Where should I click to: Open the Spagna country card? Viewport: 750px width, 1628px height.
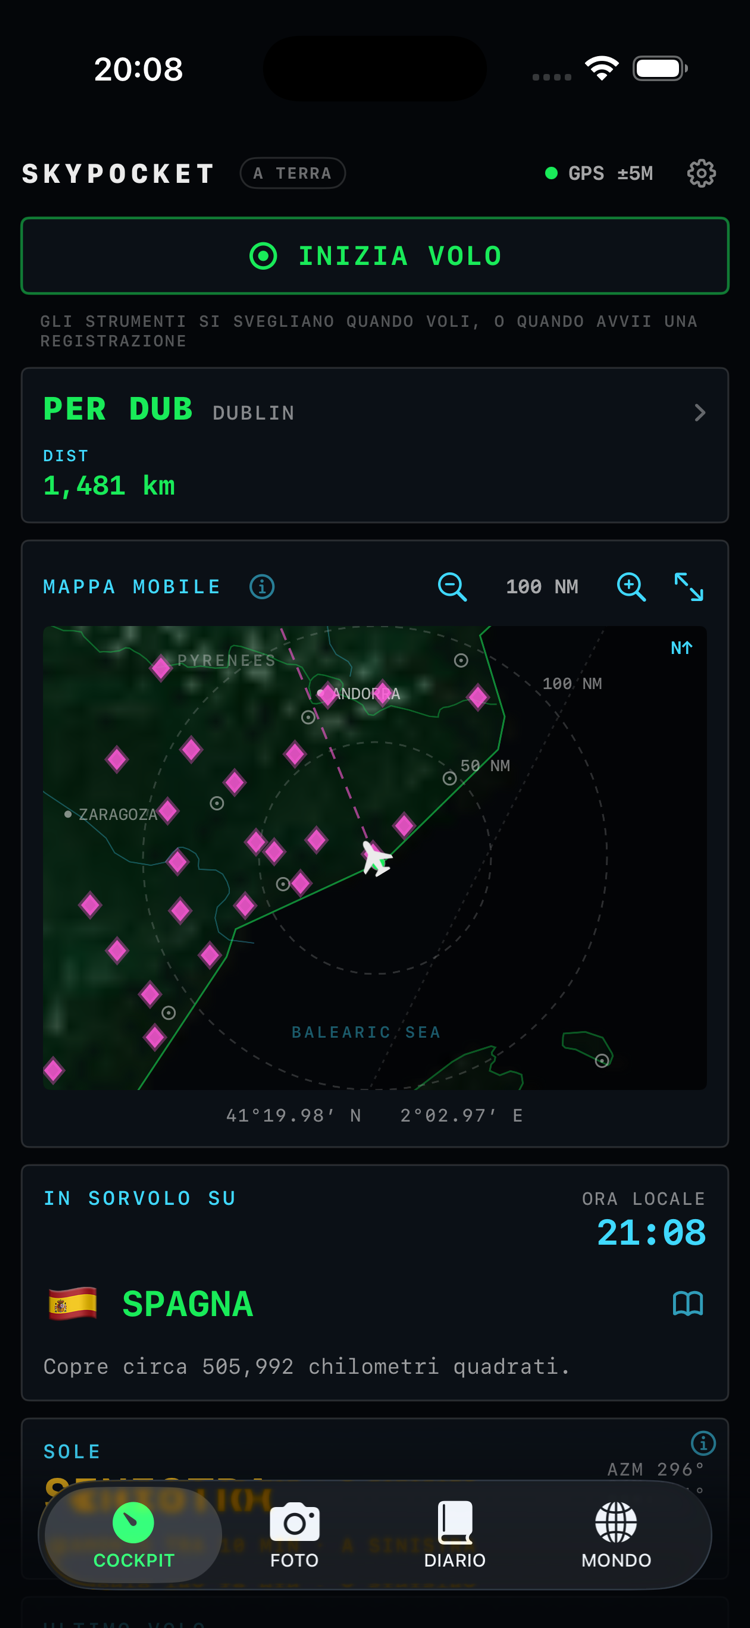pos(375,1283)
